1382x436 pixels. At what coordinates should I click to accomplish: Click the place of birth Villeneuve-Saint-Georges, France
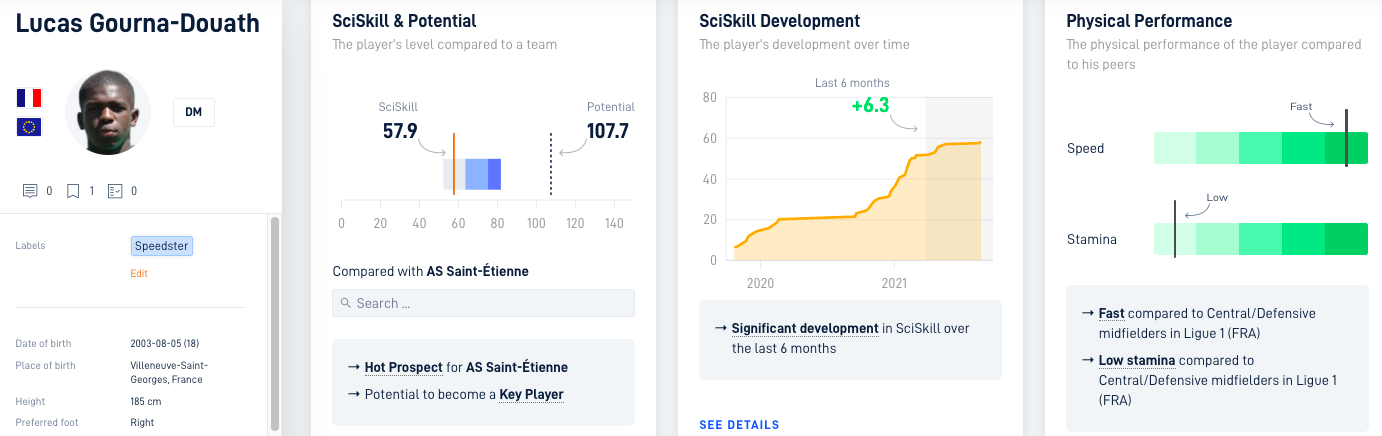coord(169,372)
